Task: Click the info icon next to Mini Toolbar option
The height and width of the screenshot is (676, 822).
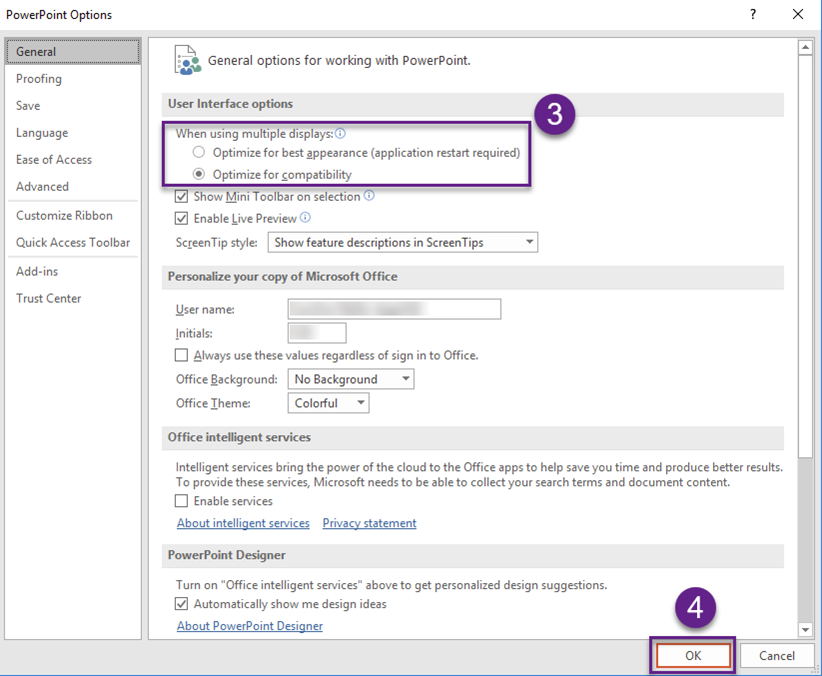Action: (x=369, y=196)
